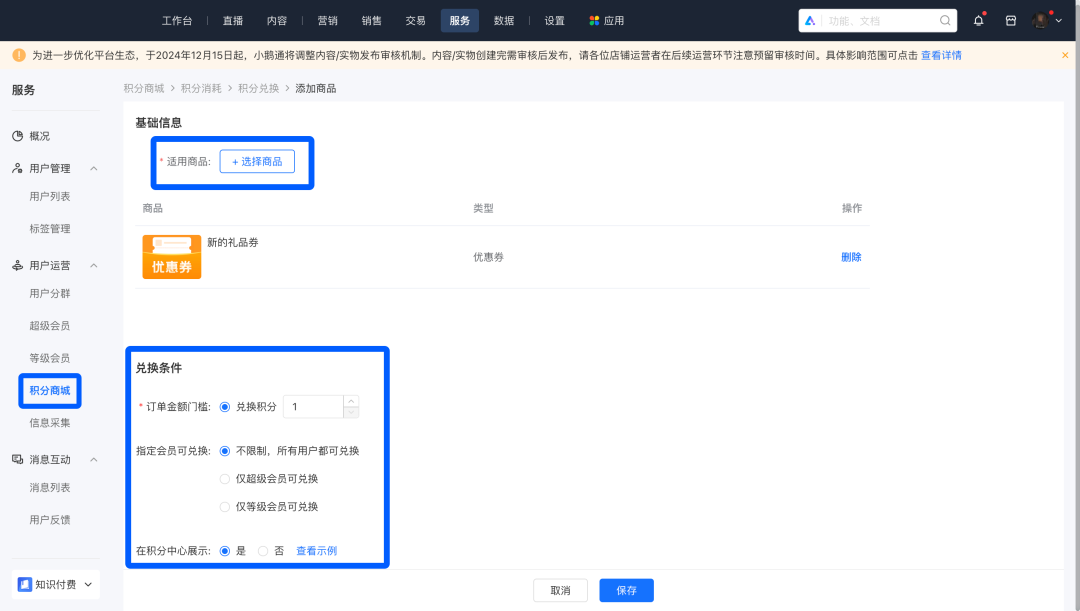The height and width of the screenshot is (611, 1080).
Task: Increase 兑换积分 value with up arrow
Action: (x=351, y=401)
